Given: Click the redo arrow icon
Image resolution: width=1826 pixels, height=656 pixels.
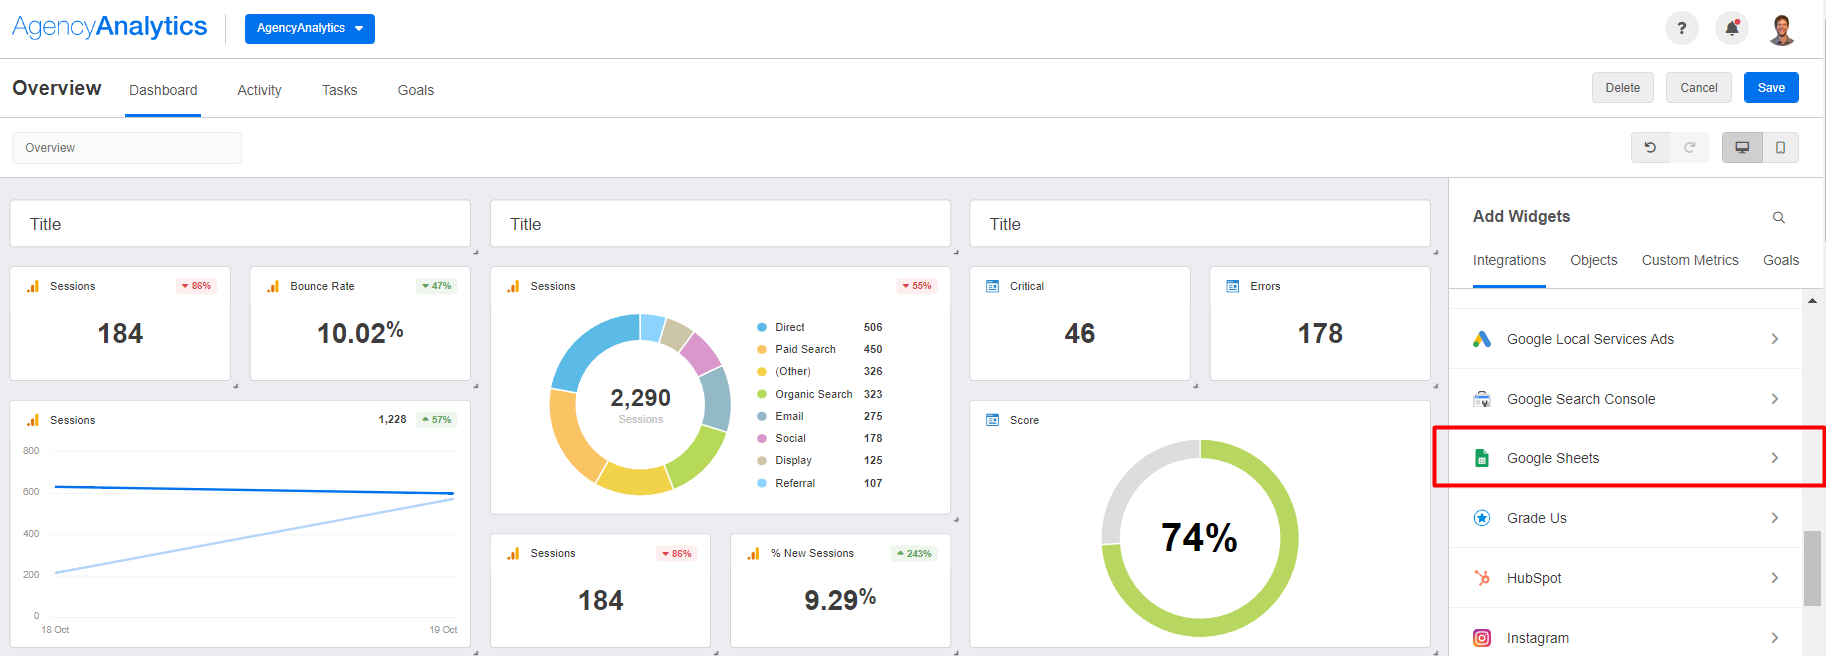Looking at the screenshot, I should 1689,147.
